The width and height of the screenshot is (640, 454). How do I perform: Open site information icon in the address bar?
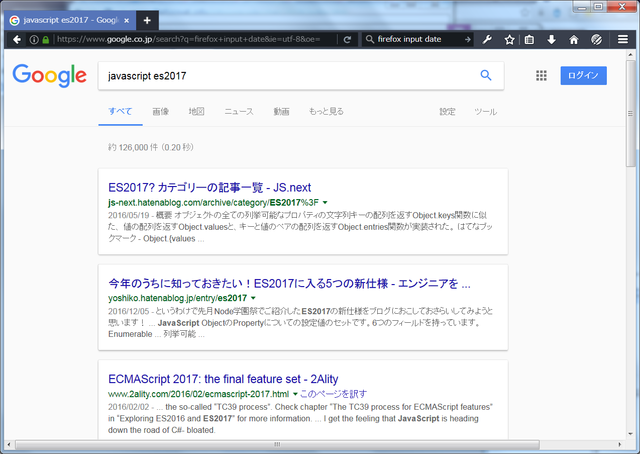coord(34,40)
